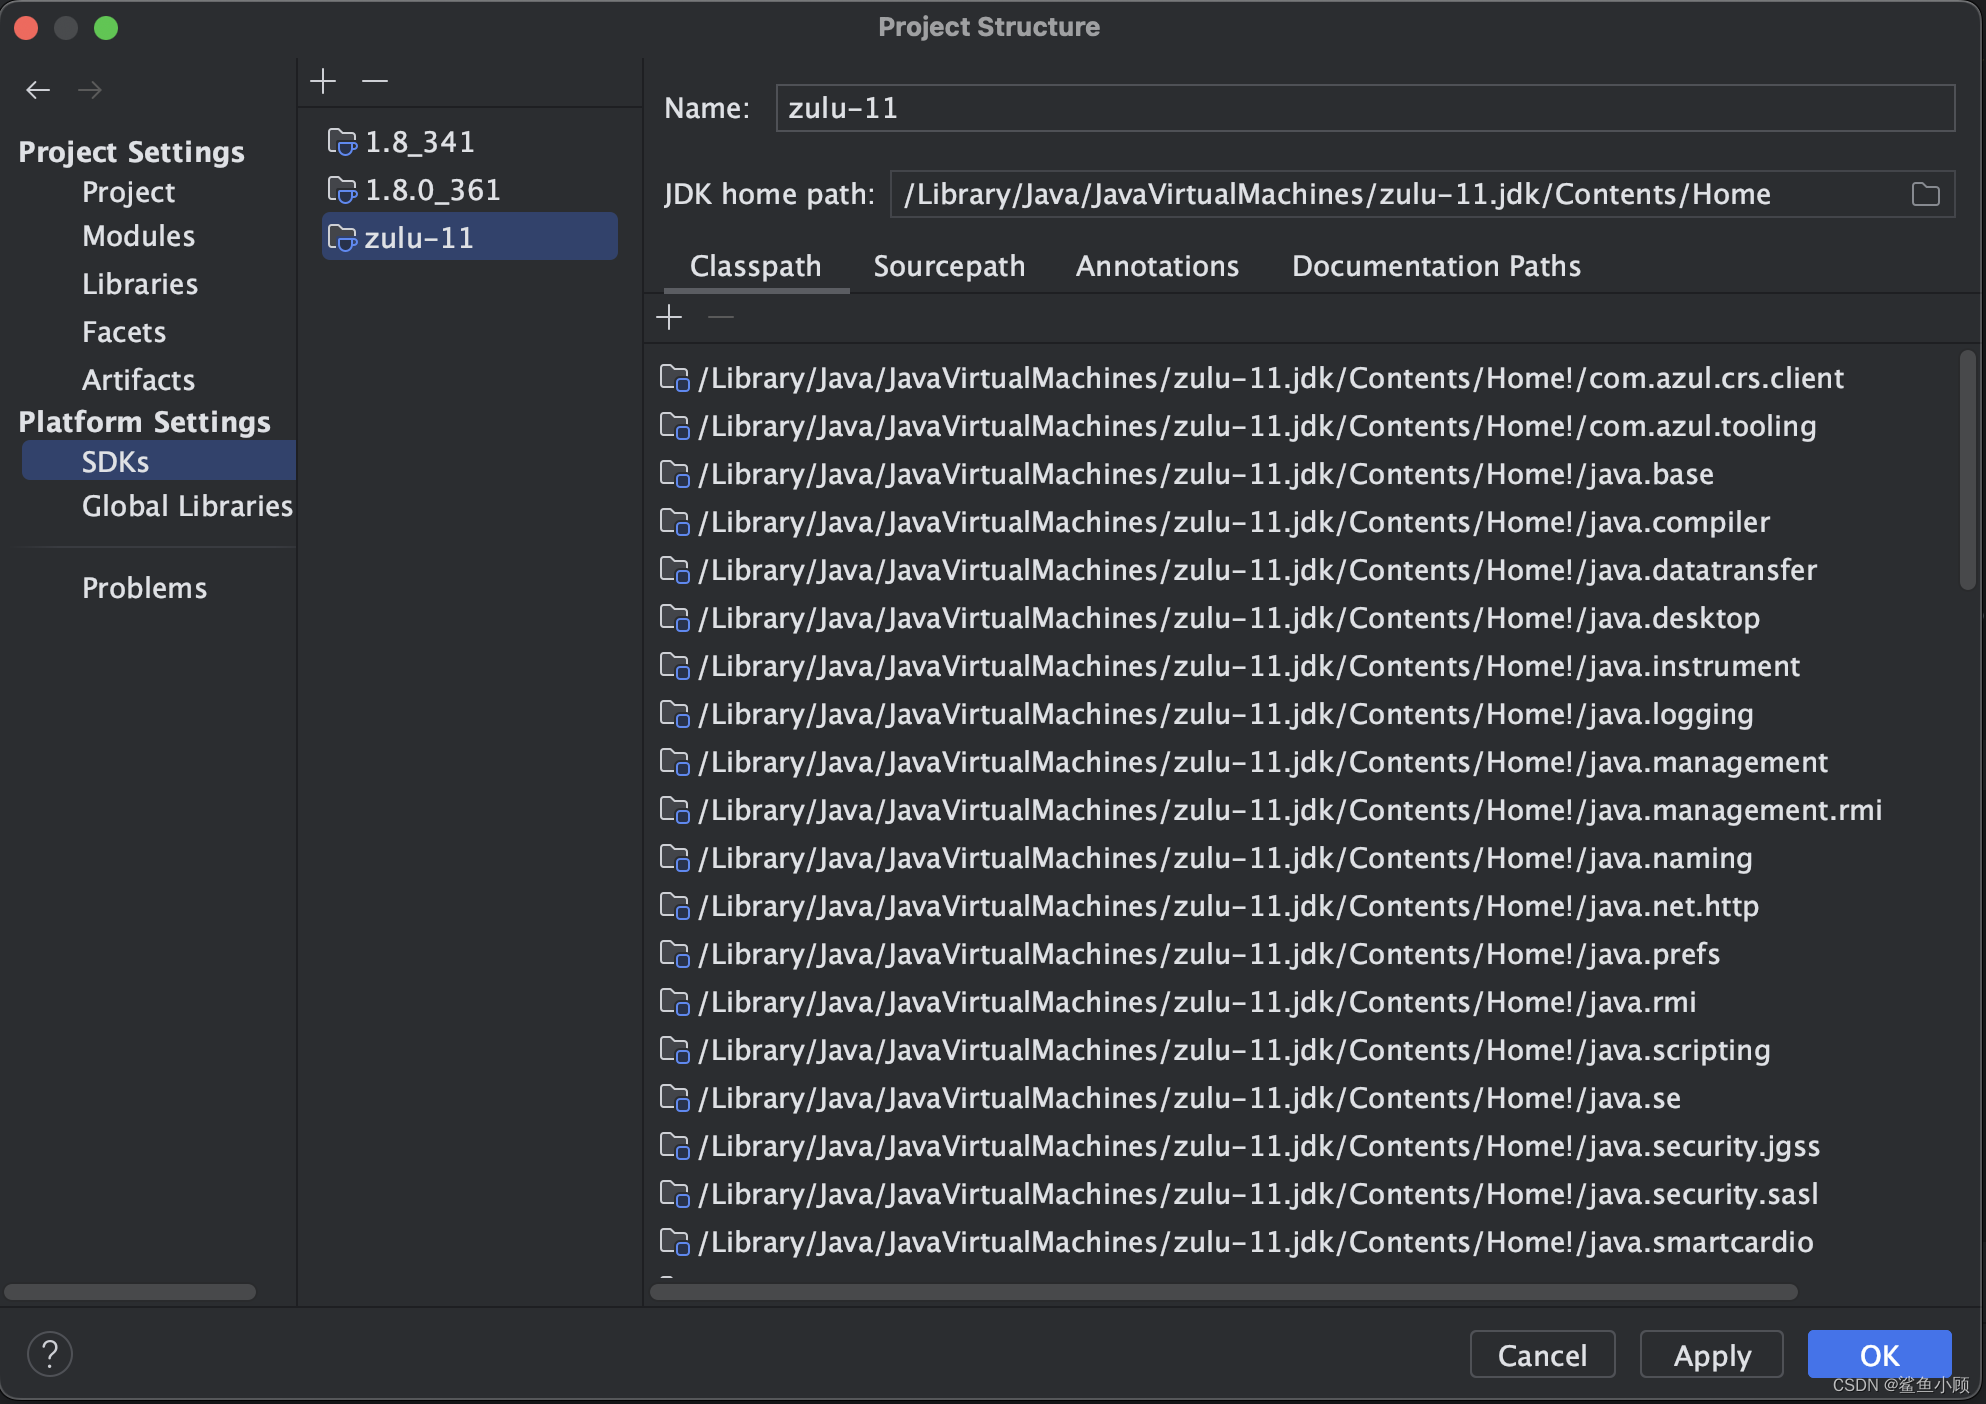
Task: Apply changes without closing the dialog
Action: coord(1711,1354)
